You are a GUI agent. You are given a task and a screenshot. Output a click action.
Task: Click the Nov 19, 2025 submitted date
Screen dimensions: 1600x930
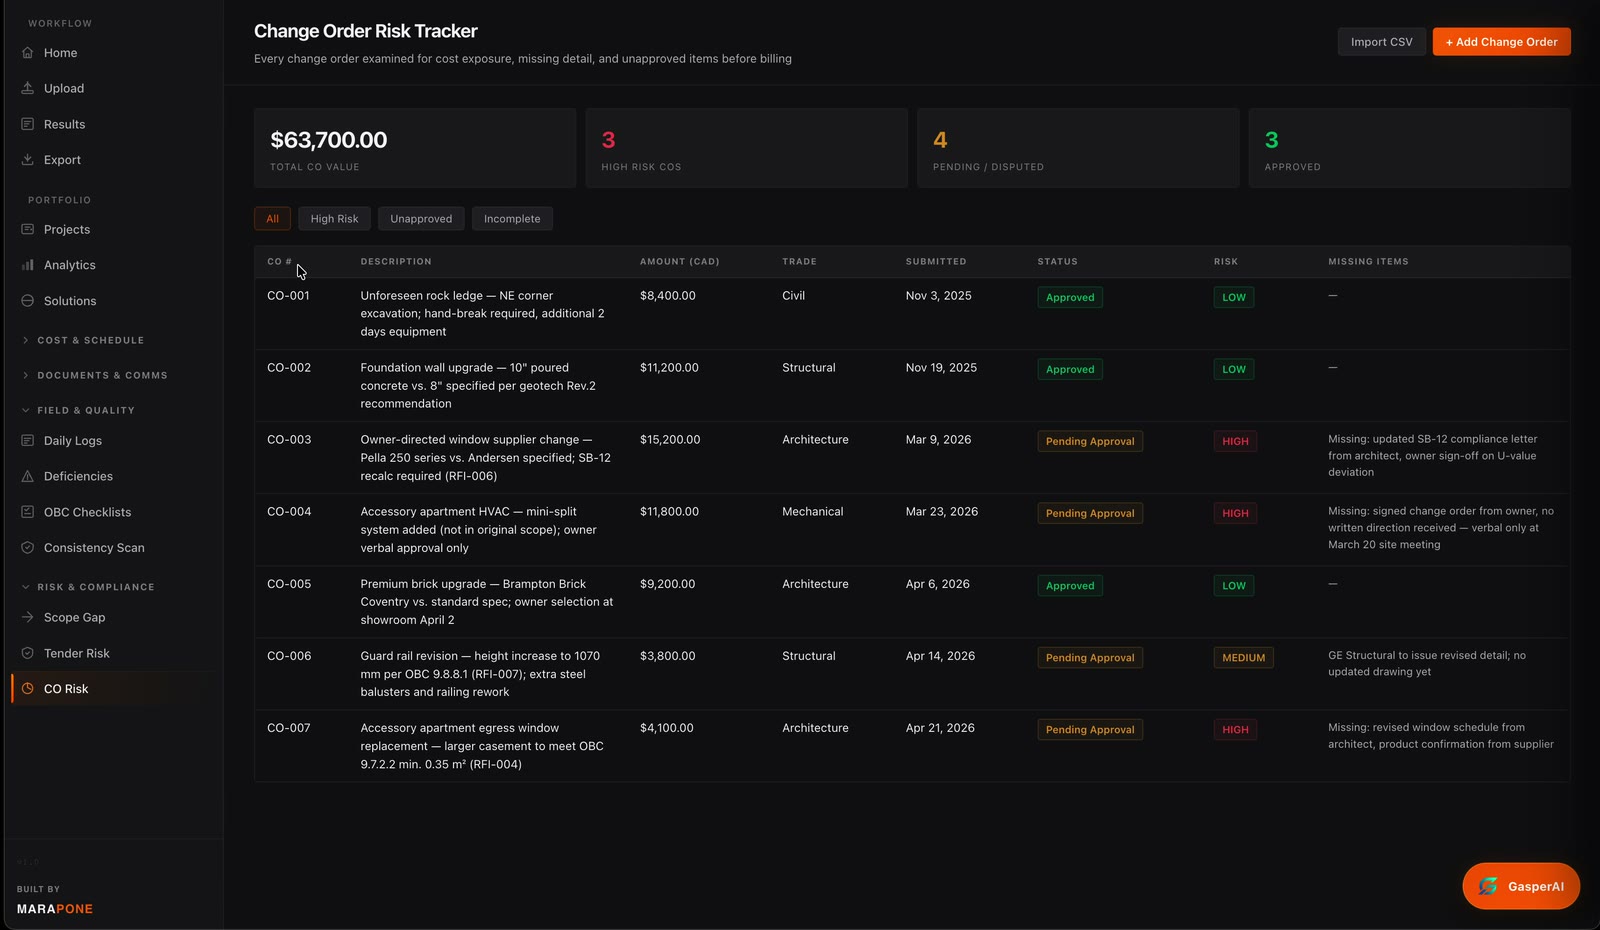pos(941,368)
